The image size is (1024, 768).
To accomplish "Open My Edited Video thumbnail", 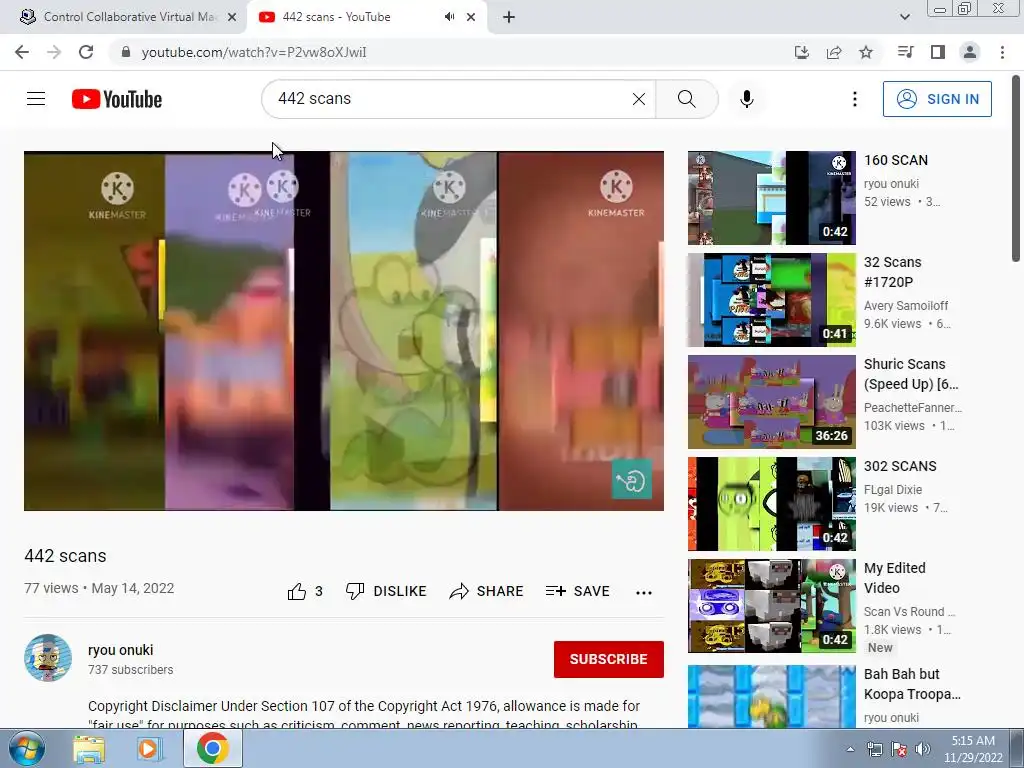I will [x=771, y=605].
